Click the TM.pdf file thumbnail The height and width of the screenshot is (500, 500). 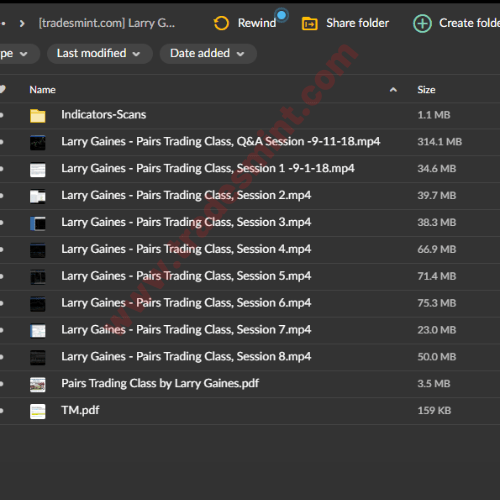click(x=38, y=412)
